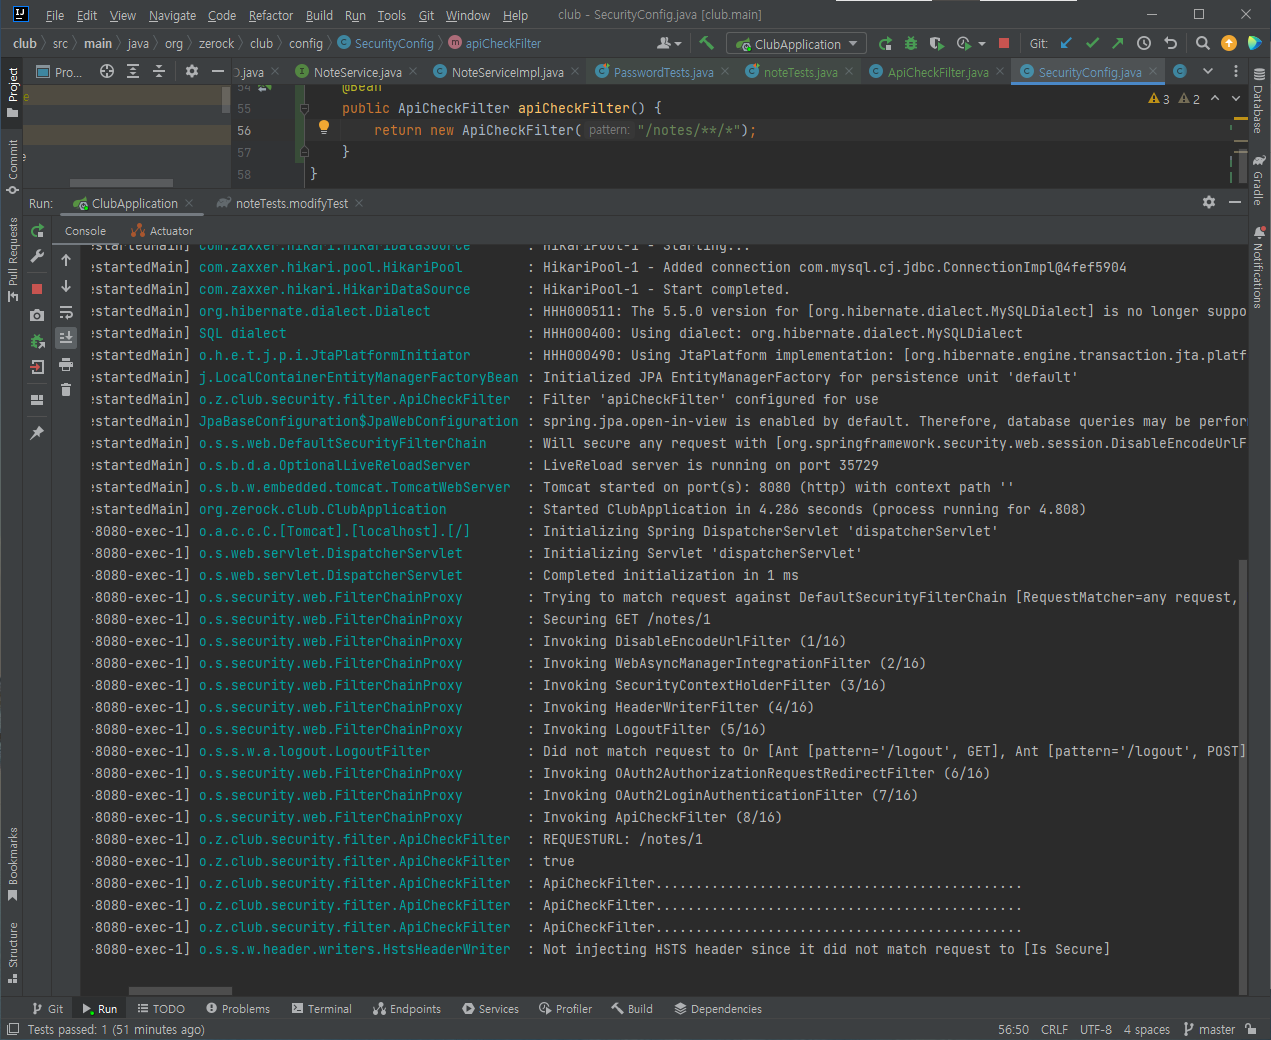Open the Profile run options dropdown arrow
Viewport: 1271px width, 1040px height.
[x=982, y=44]
